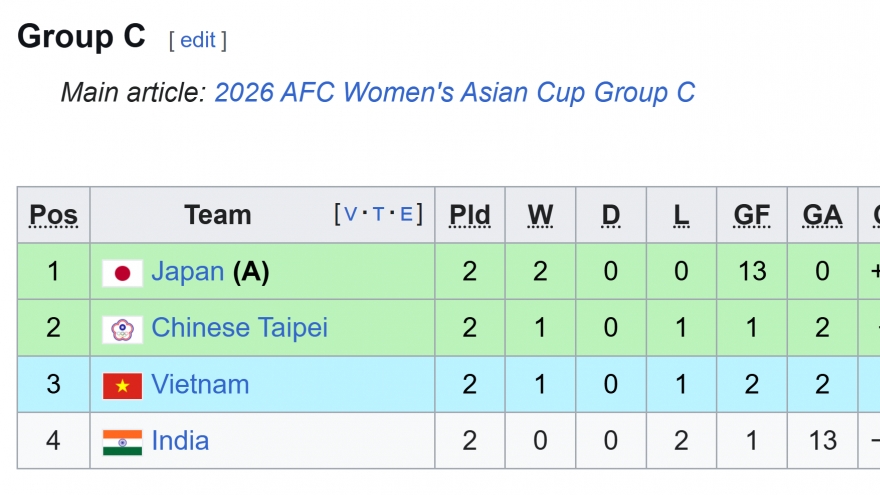The height and width of the screenshot is (495, 880).
Task: Click the Vietnam flag icon
Action: (x=122, y=385)
